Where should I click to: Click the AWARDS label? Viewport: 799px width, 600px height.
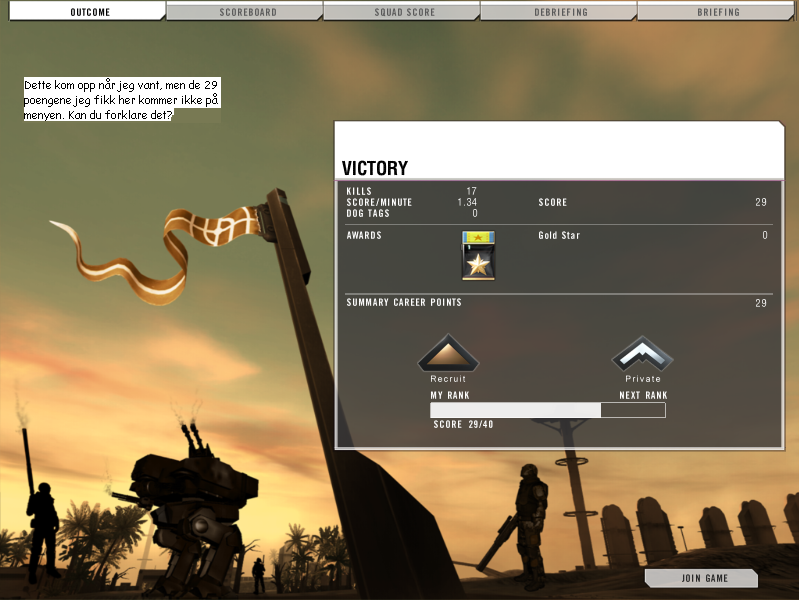pos(364,235)
